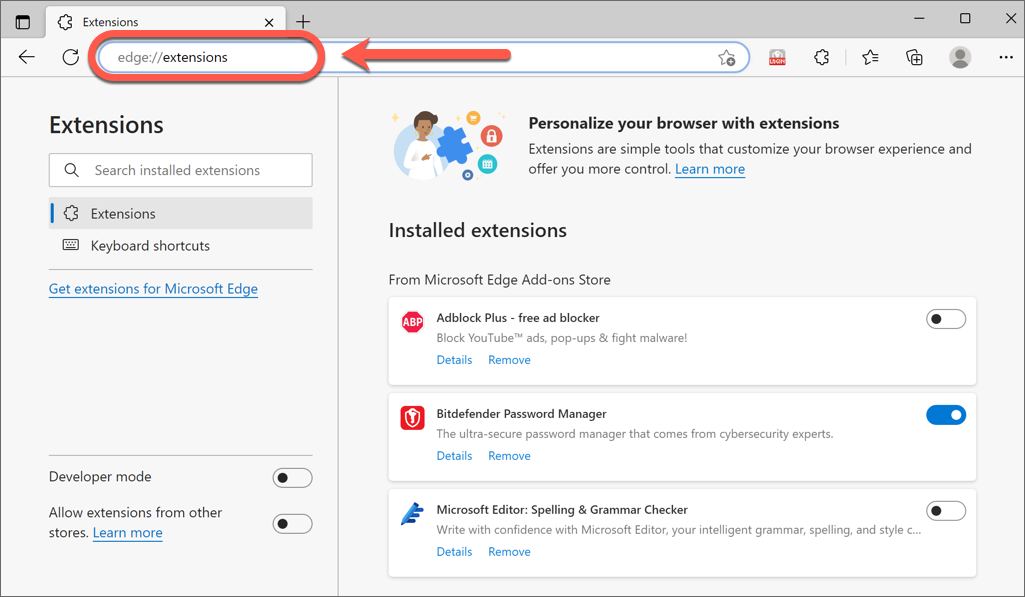The height and width of the screenshot is (597, 1025).
Task: Toggle Allow extensions from other stores
Action: (x=292, y=523)
